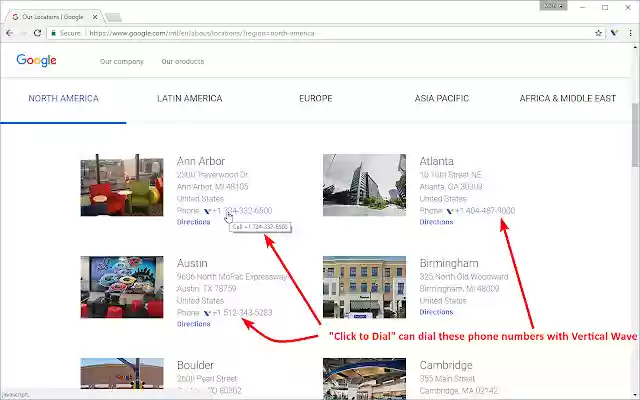The image size is (640, 400).
Task: Click the Birmingham heading
Action: [449, 263]
